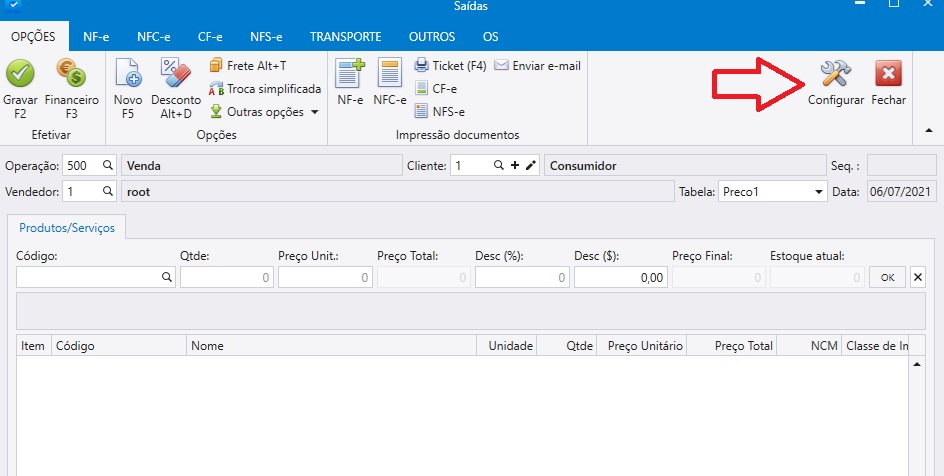Search products with Código magnifier icon

pyautogui.click(x=167, y=277)
